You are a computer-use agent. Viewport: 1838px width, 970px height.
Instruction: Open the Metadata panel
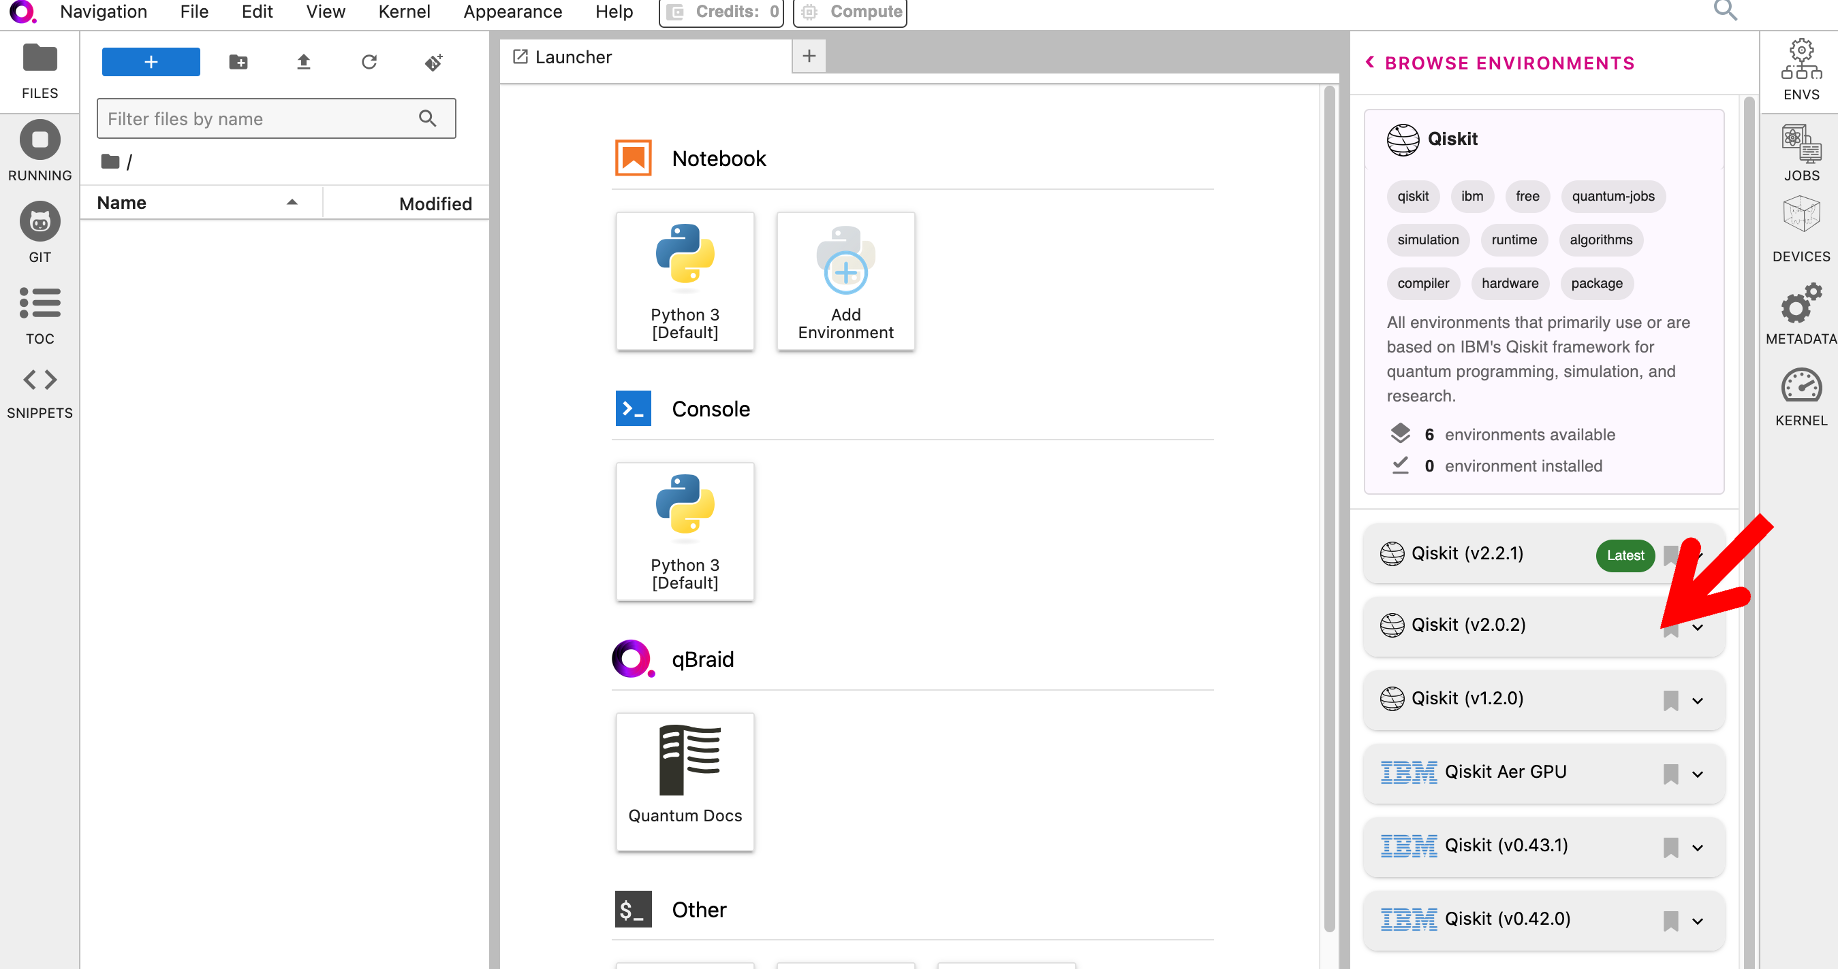coord(1801,315)
